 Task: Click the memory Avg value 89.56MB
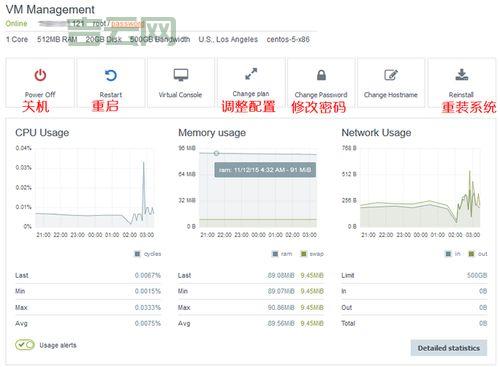tap(281, 323)
